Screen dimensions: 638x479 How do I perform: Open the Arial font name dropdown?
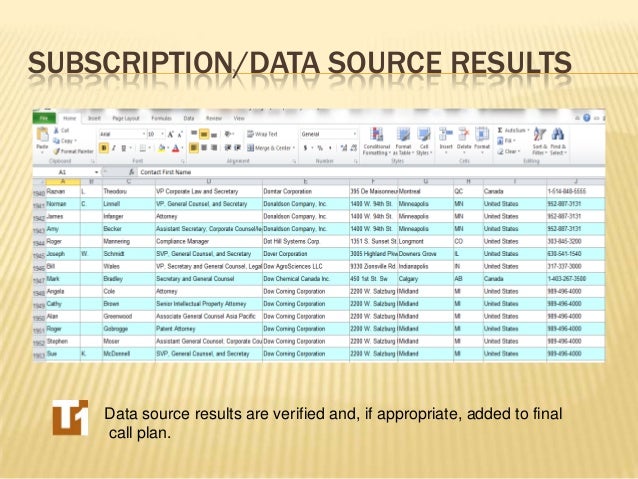[x=143, y=134]
